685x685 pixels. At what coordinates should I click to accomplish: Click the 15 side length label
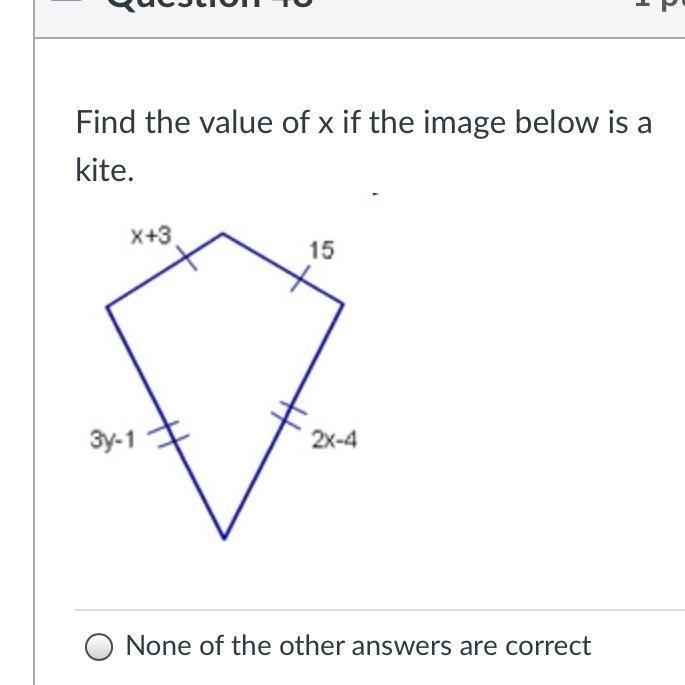[x=321, y=249]
